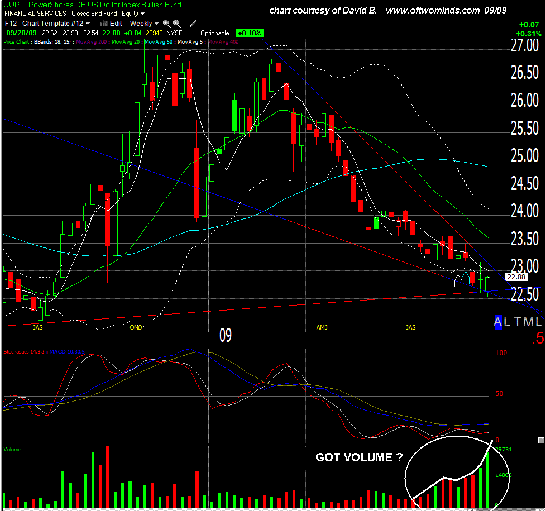Image resolution: width=545 pixels, height=511 pixels.
Task: Select the diagonal line drawing tool
Action: 193,23
